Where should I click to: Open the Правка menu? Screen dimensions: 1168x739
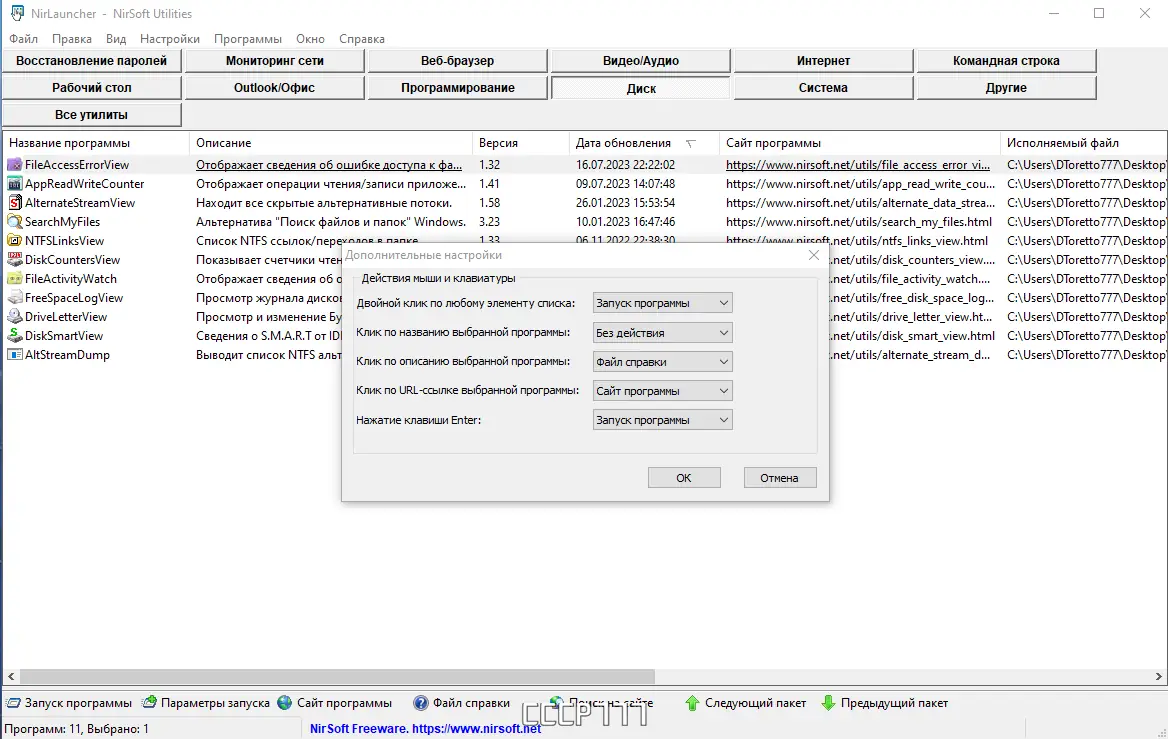[72, 39]
